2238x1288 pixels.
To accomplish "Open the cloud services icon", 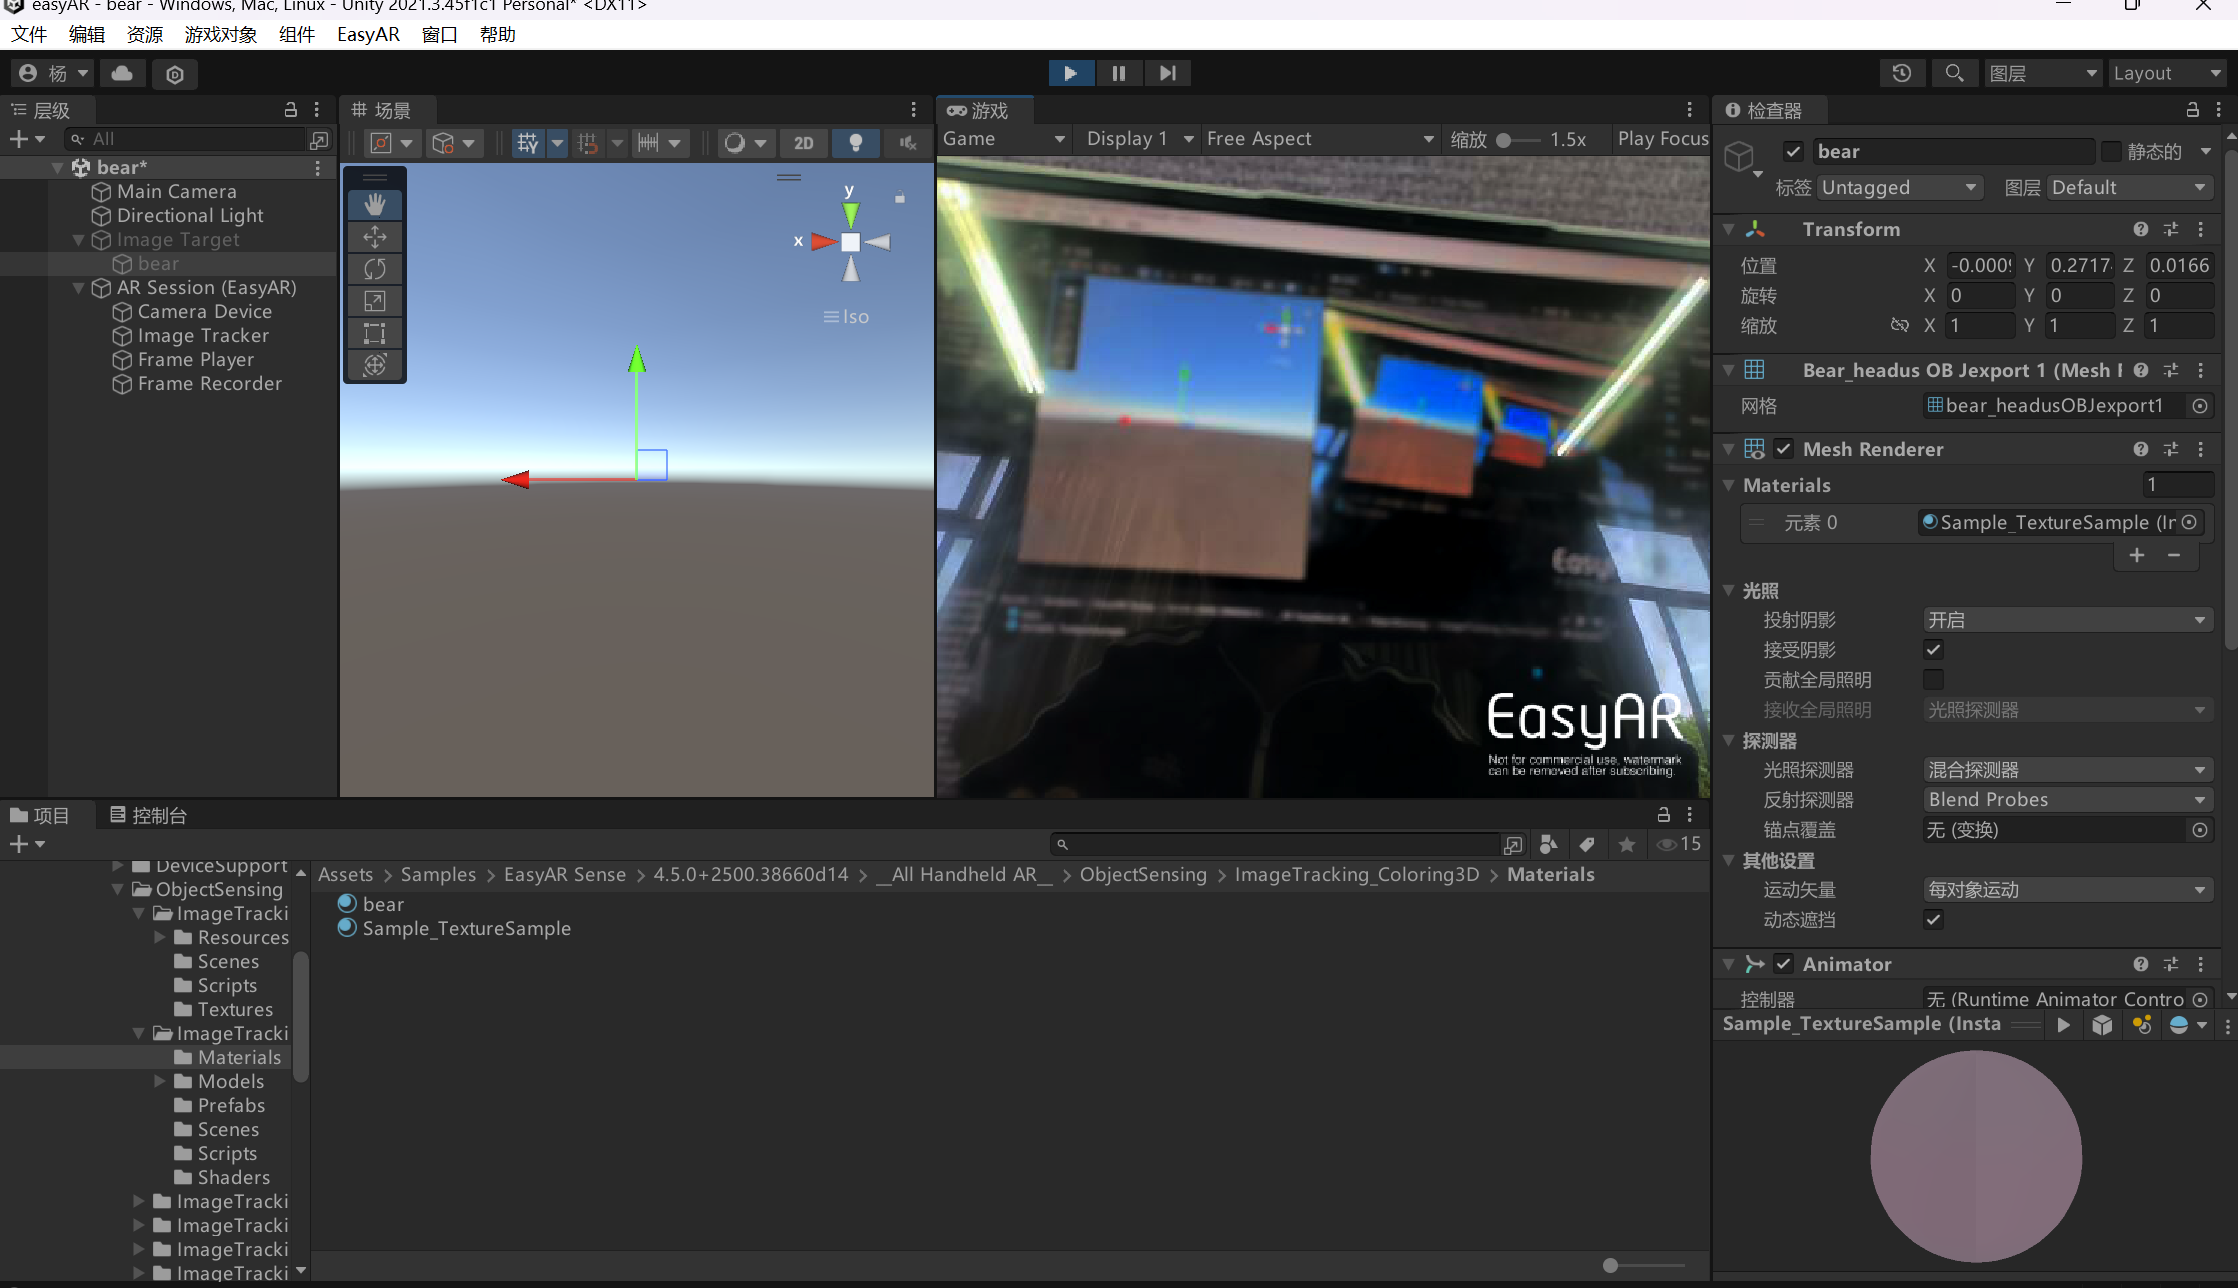I will (122, 73).
